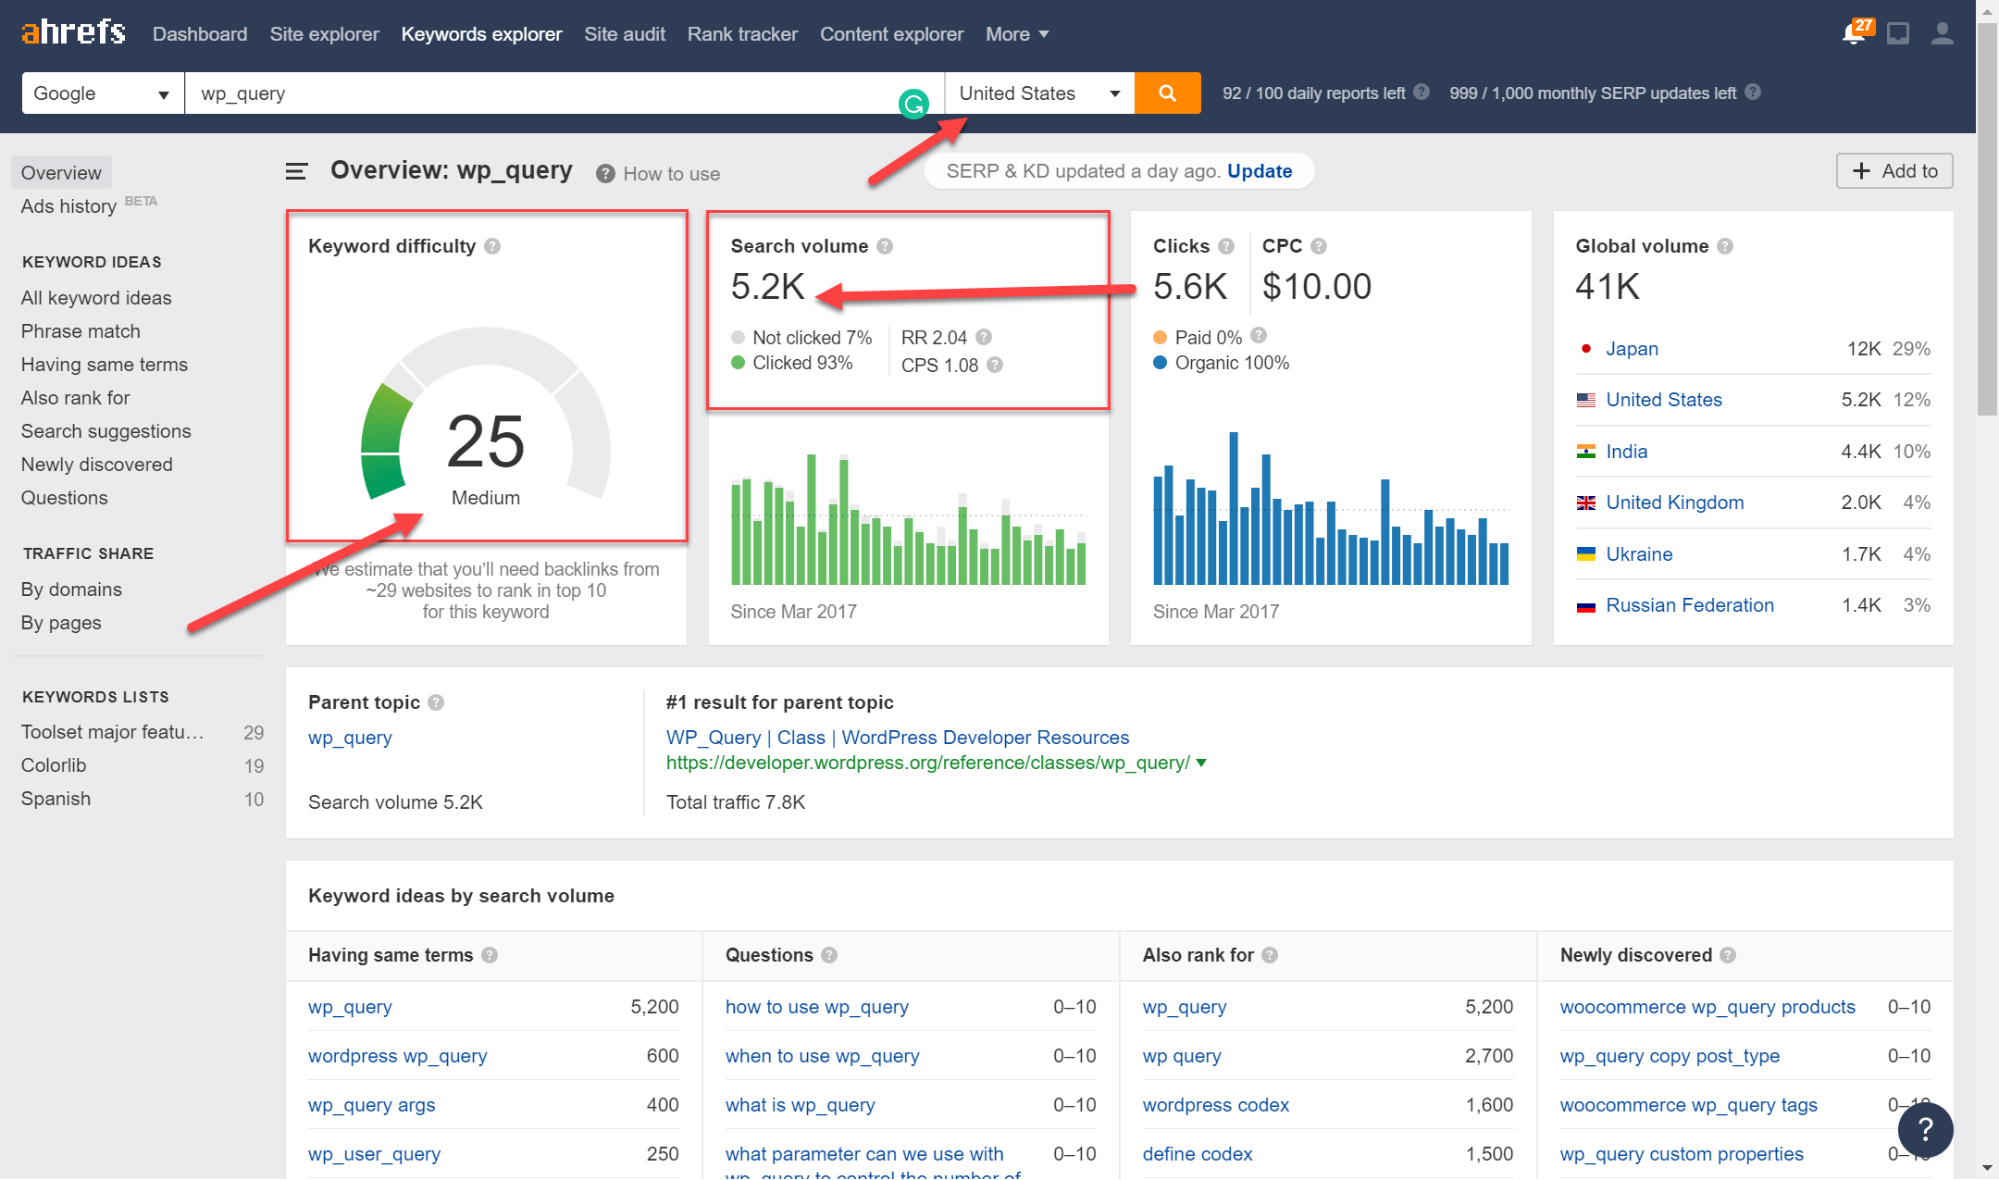Click Search volume help icon

pos(884,246)
